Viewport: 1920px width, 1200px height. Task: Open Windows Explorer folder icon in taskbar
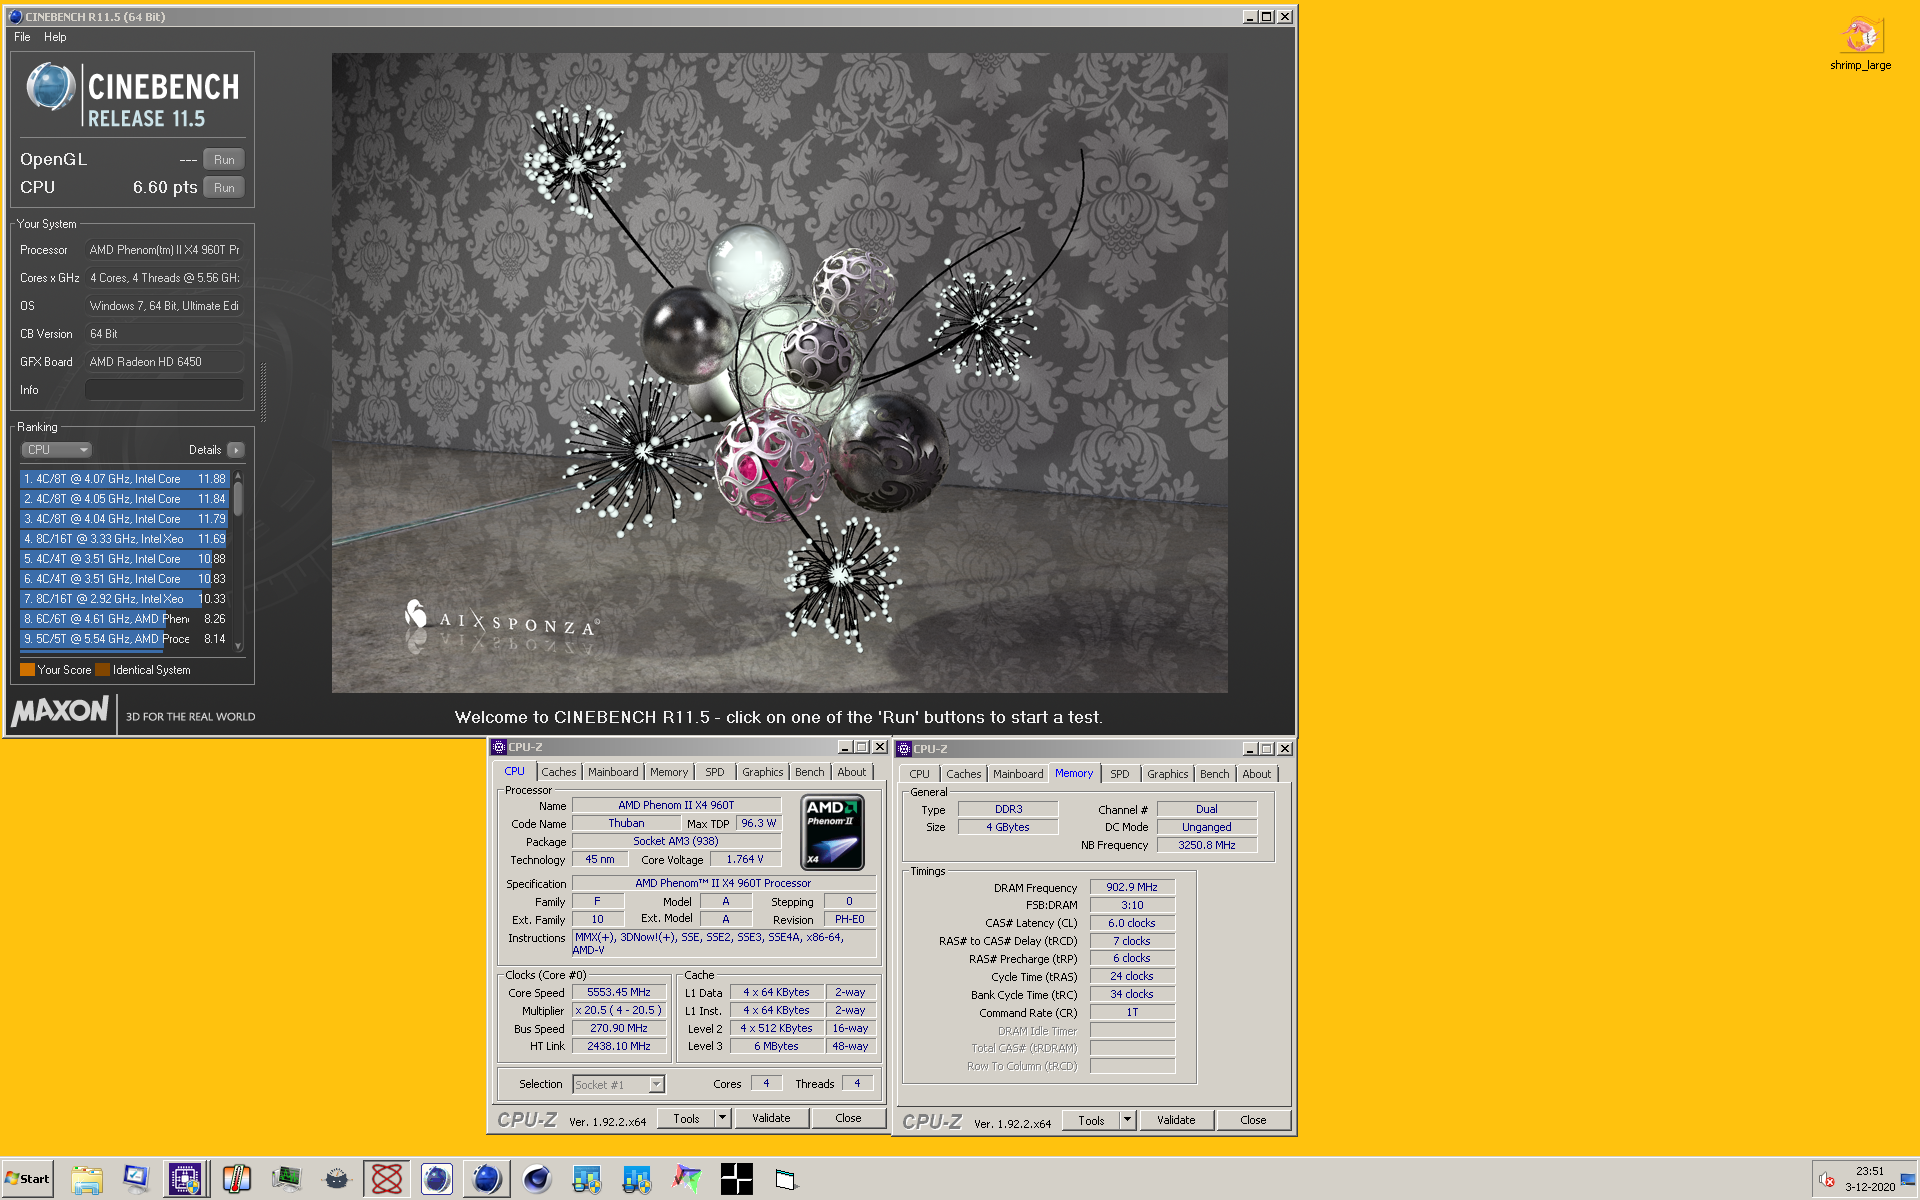click(87, 1179)
